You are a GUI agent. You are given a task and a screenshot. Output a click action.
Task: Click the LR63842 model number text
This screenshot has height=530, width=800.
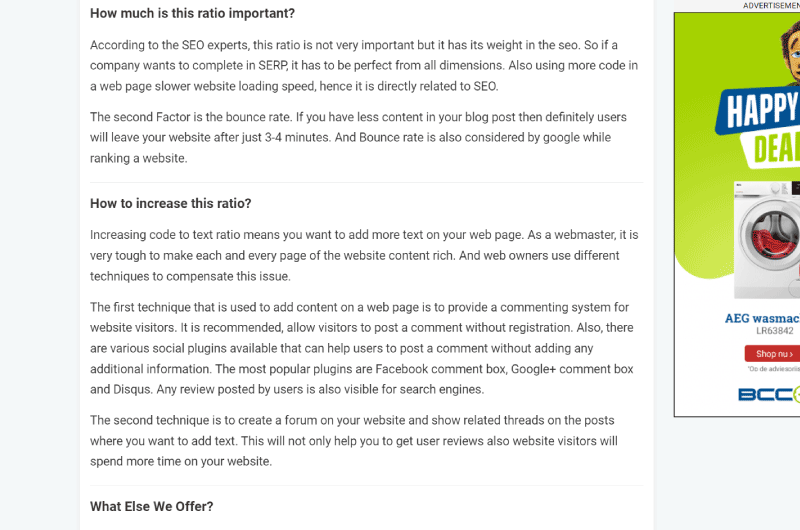point(774,331)
